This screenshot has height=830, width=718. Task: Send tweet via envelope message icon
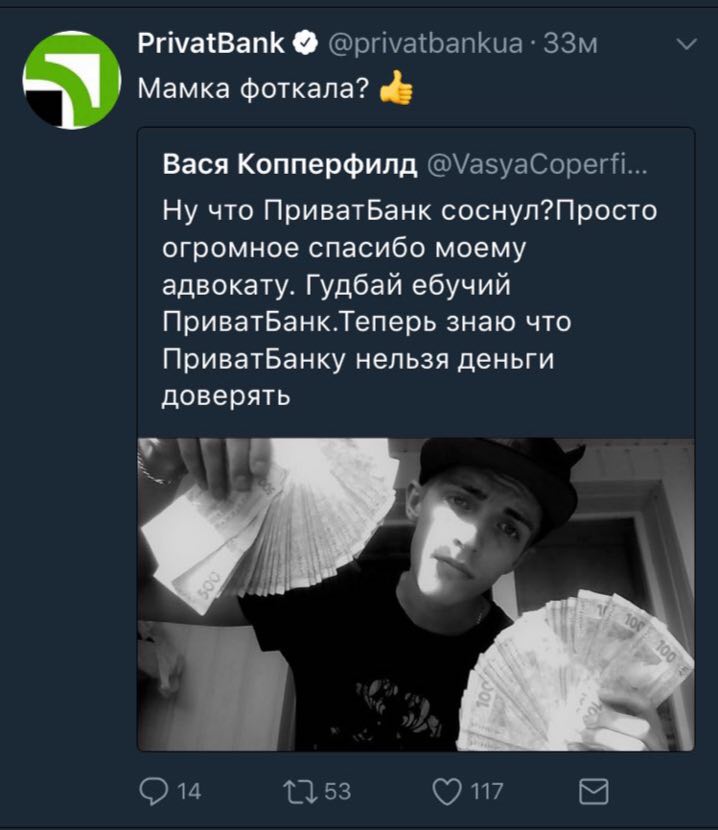(594, 792)
